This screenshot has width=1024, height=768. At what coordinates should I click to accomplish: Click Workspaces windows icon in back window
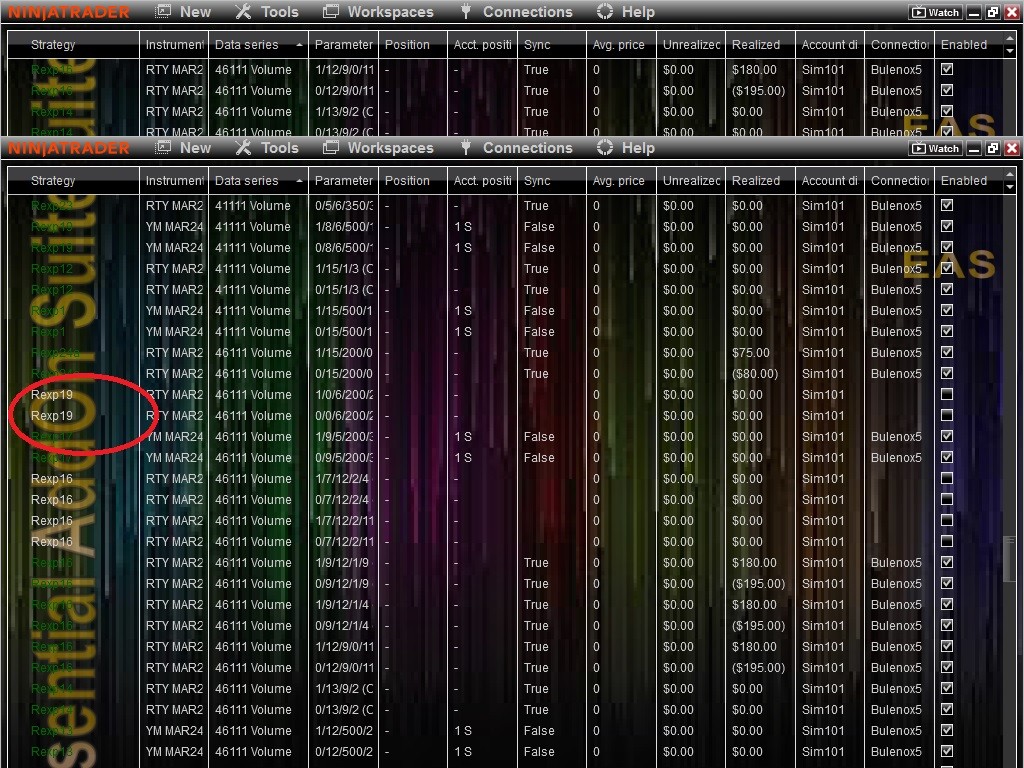(x=331, y=11)
